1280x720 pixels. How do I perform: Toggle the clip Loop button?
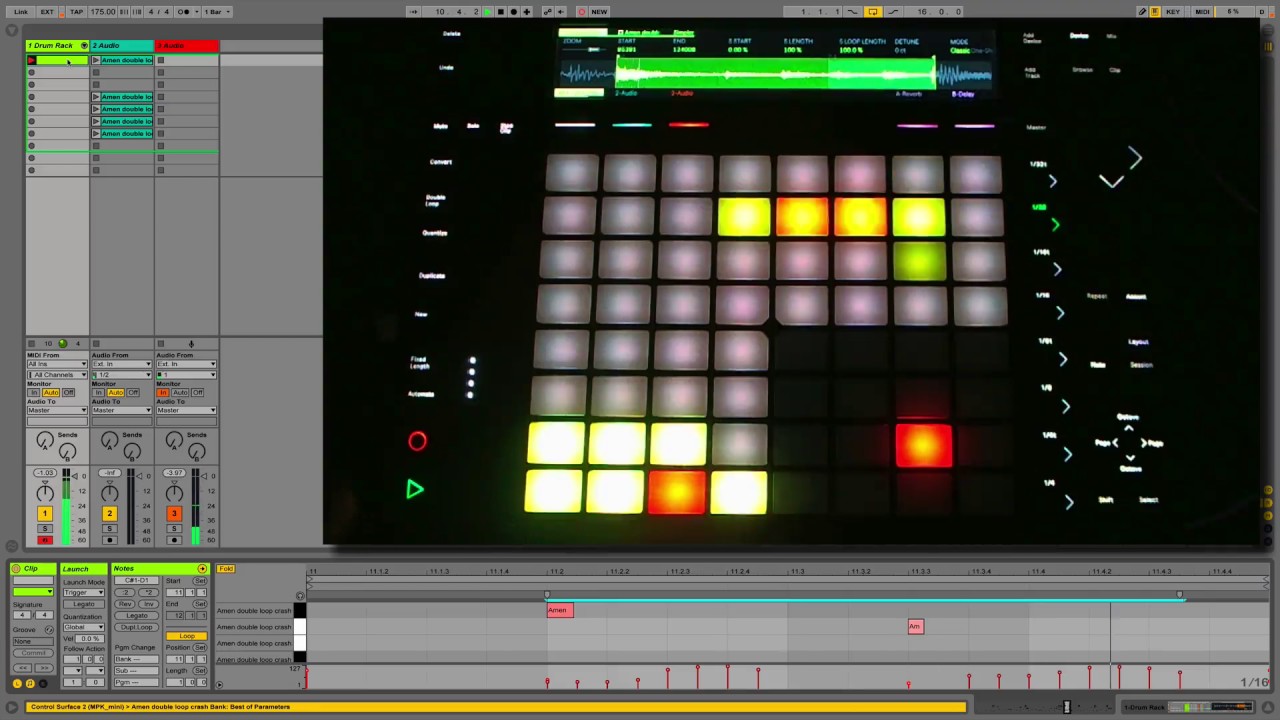click(187, 636)
